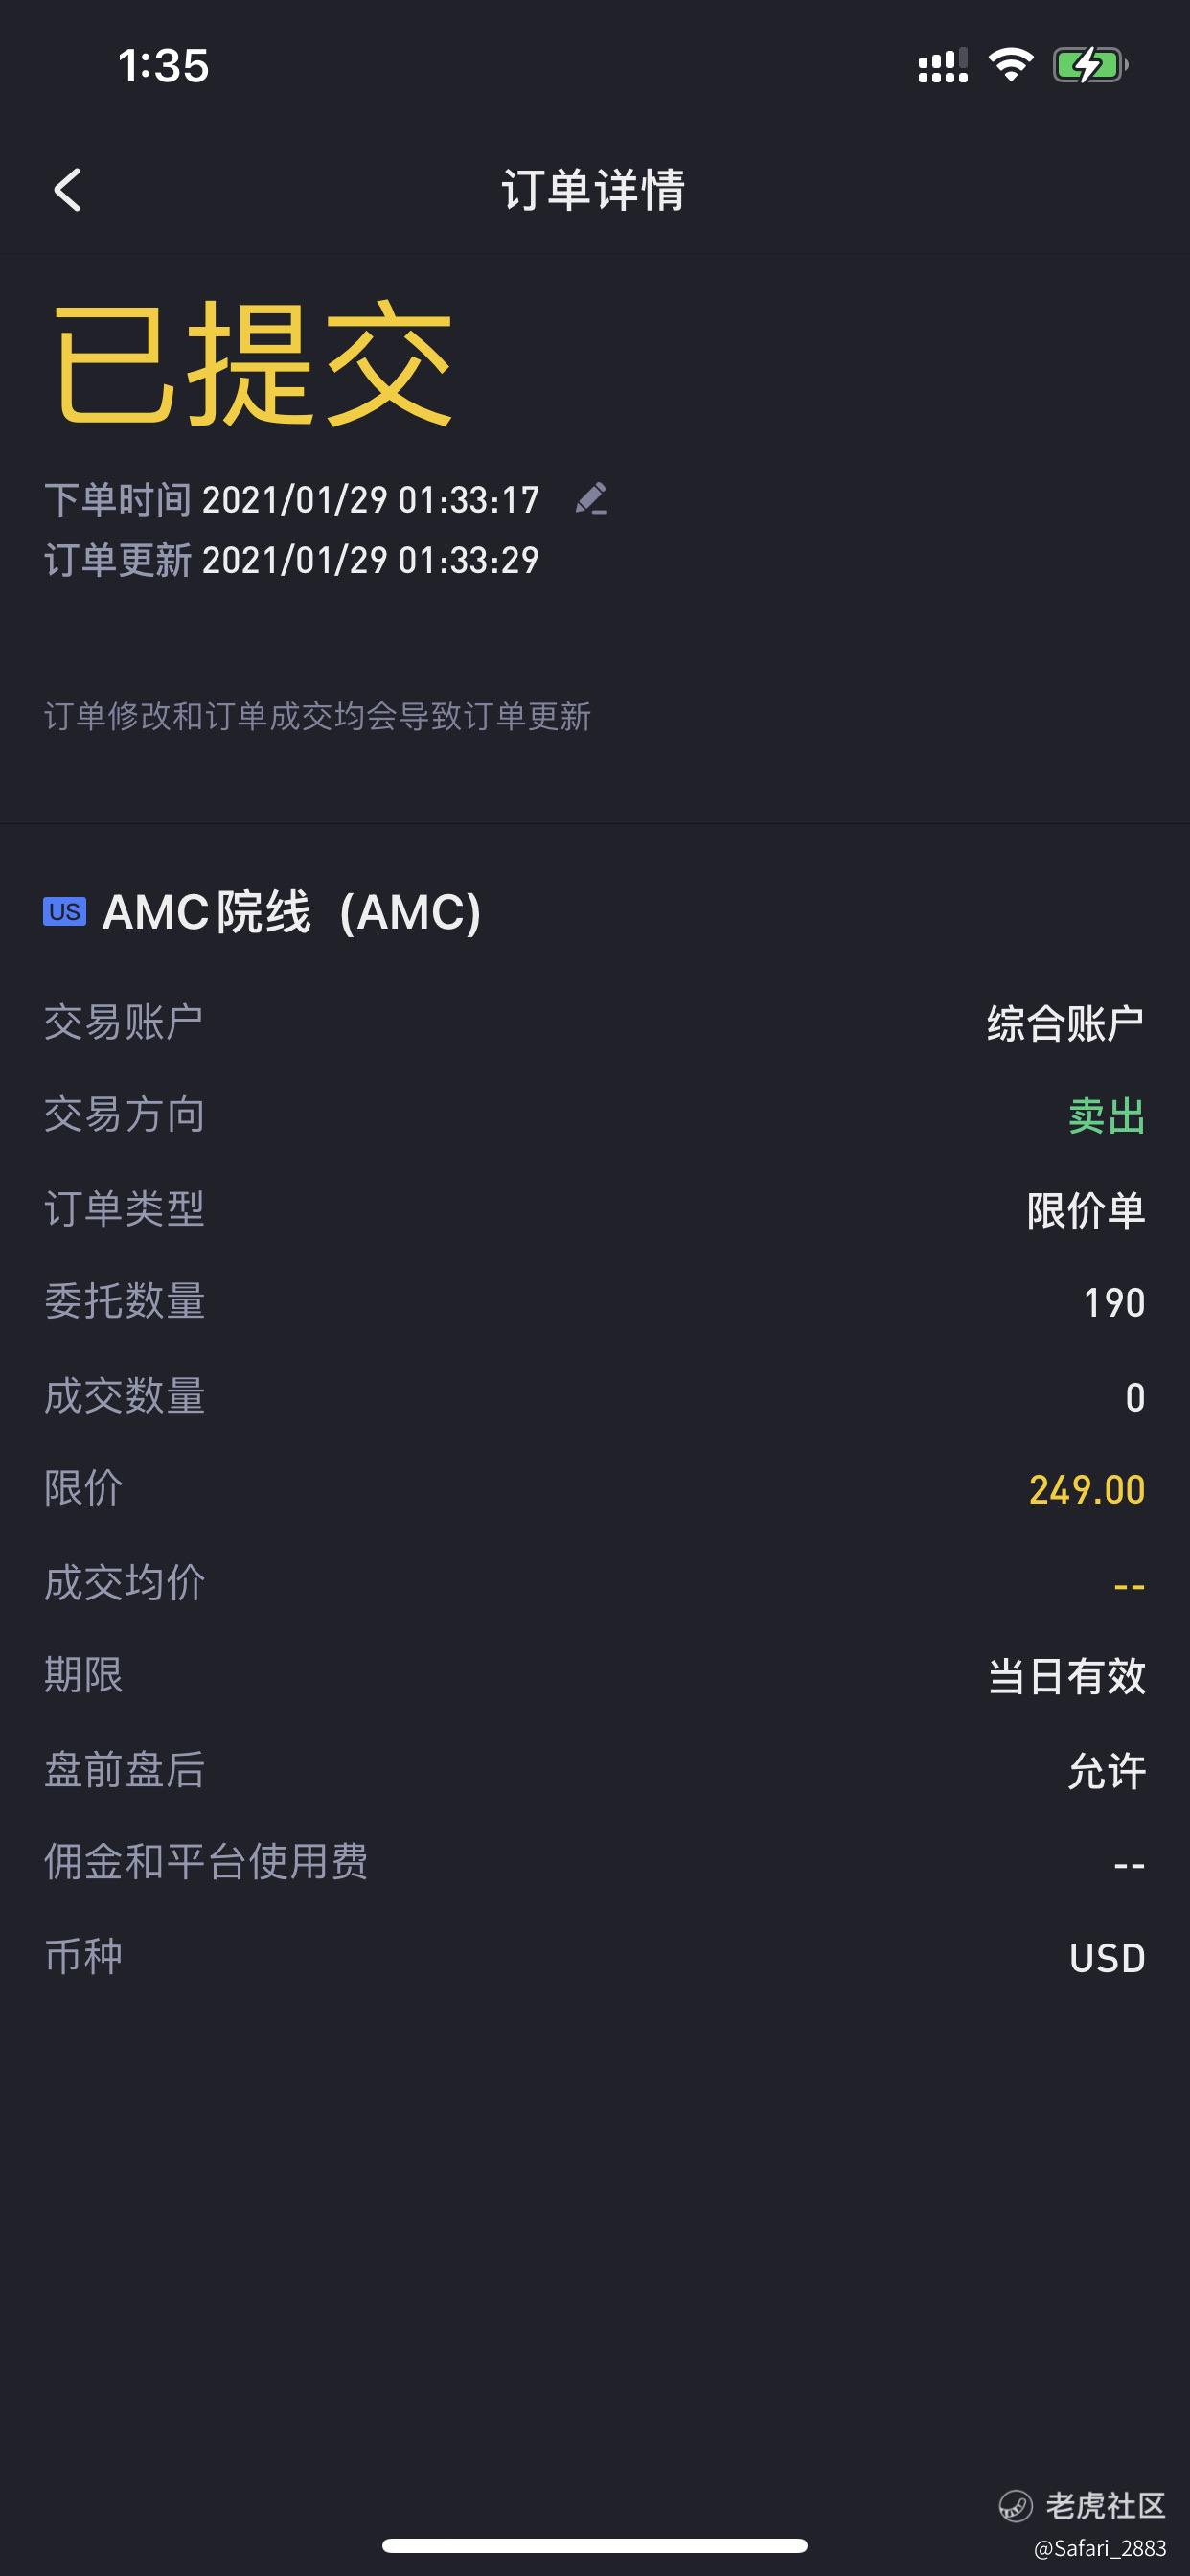
Task: Open AMC院线 (AMC) stock title
Action: 292,912
